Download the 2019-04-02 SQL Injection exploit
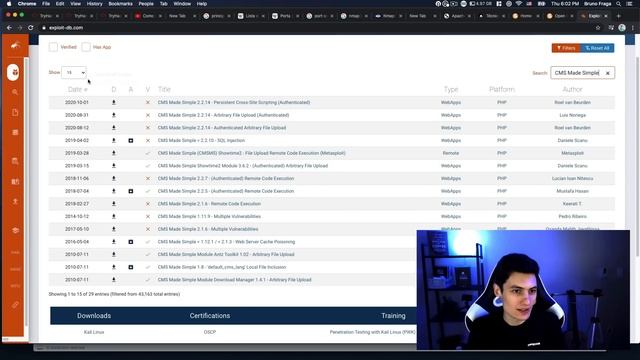 click(114, 140)
